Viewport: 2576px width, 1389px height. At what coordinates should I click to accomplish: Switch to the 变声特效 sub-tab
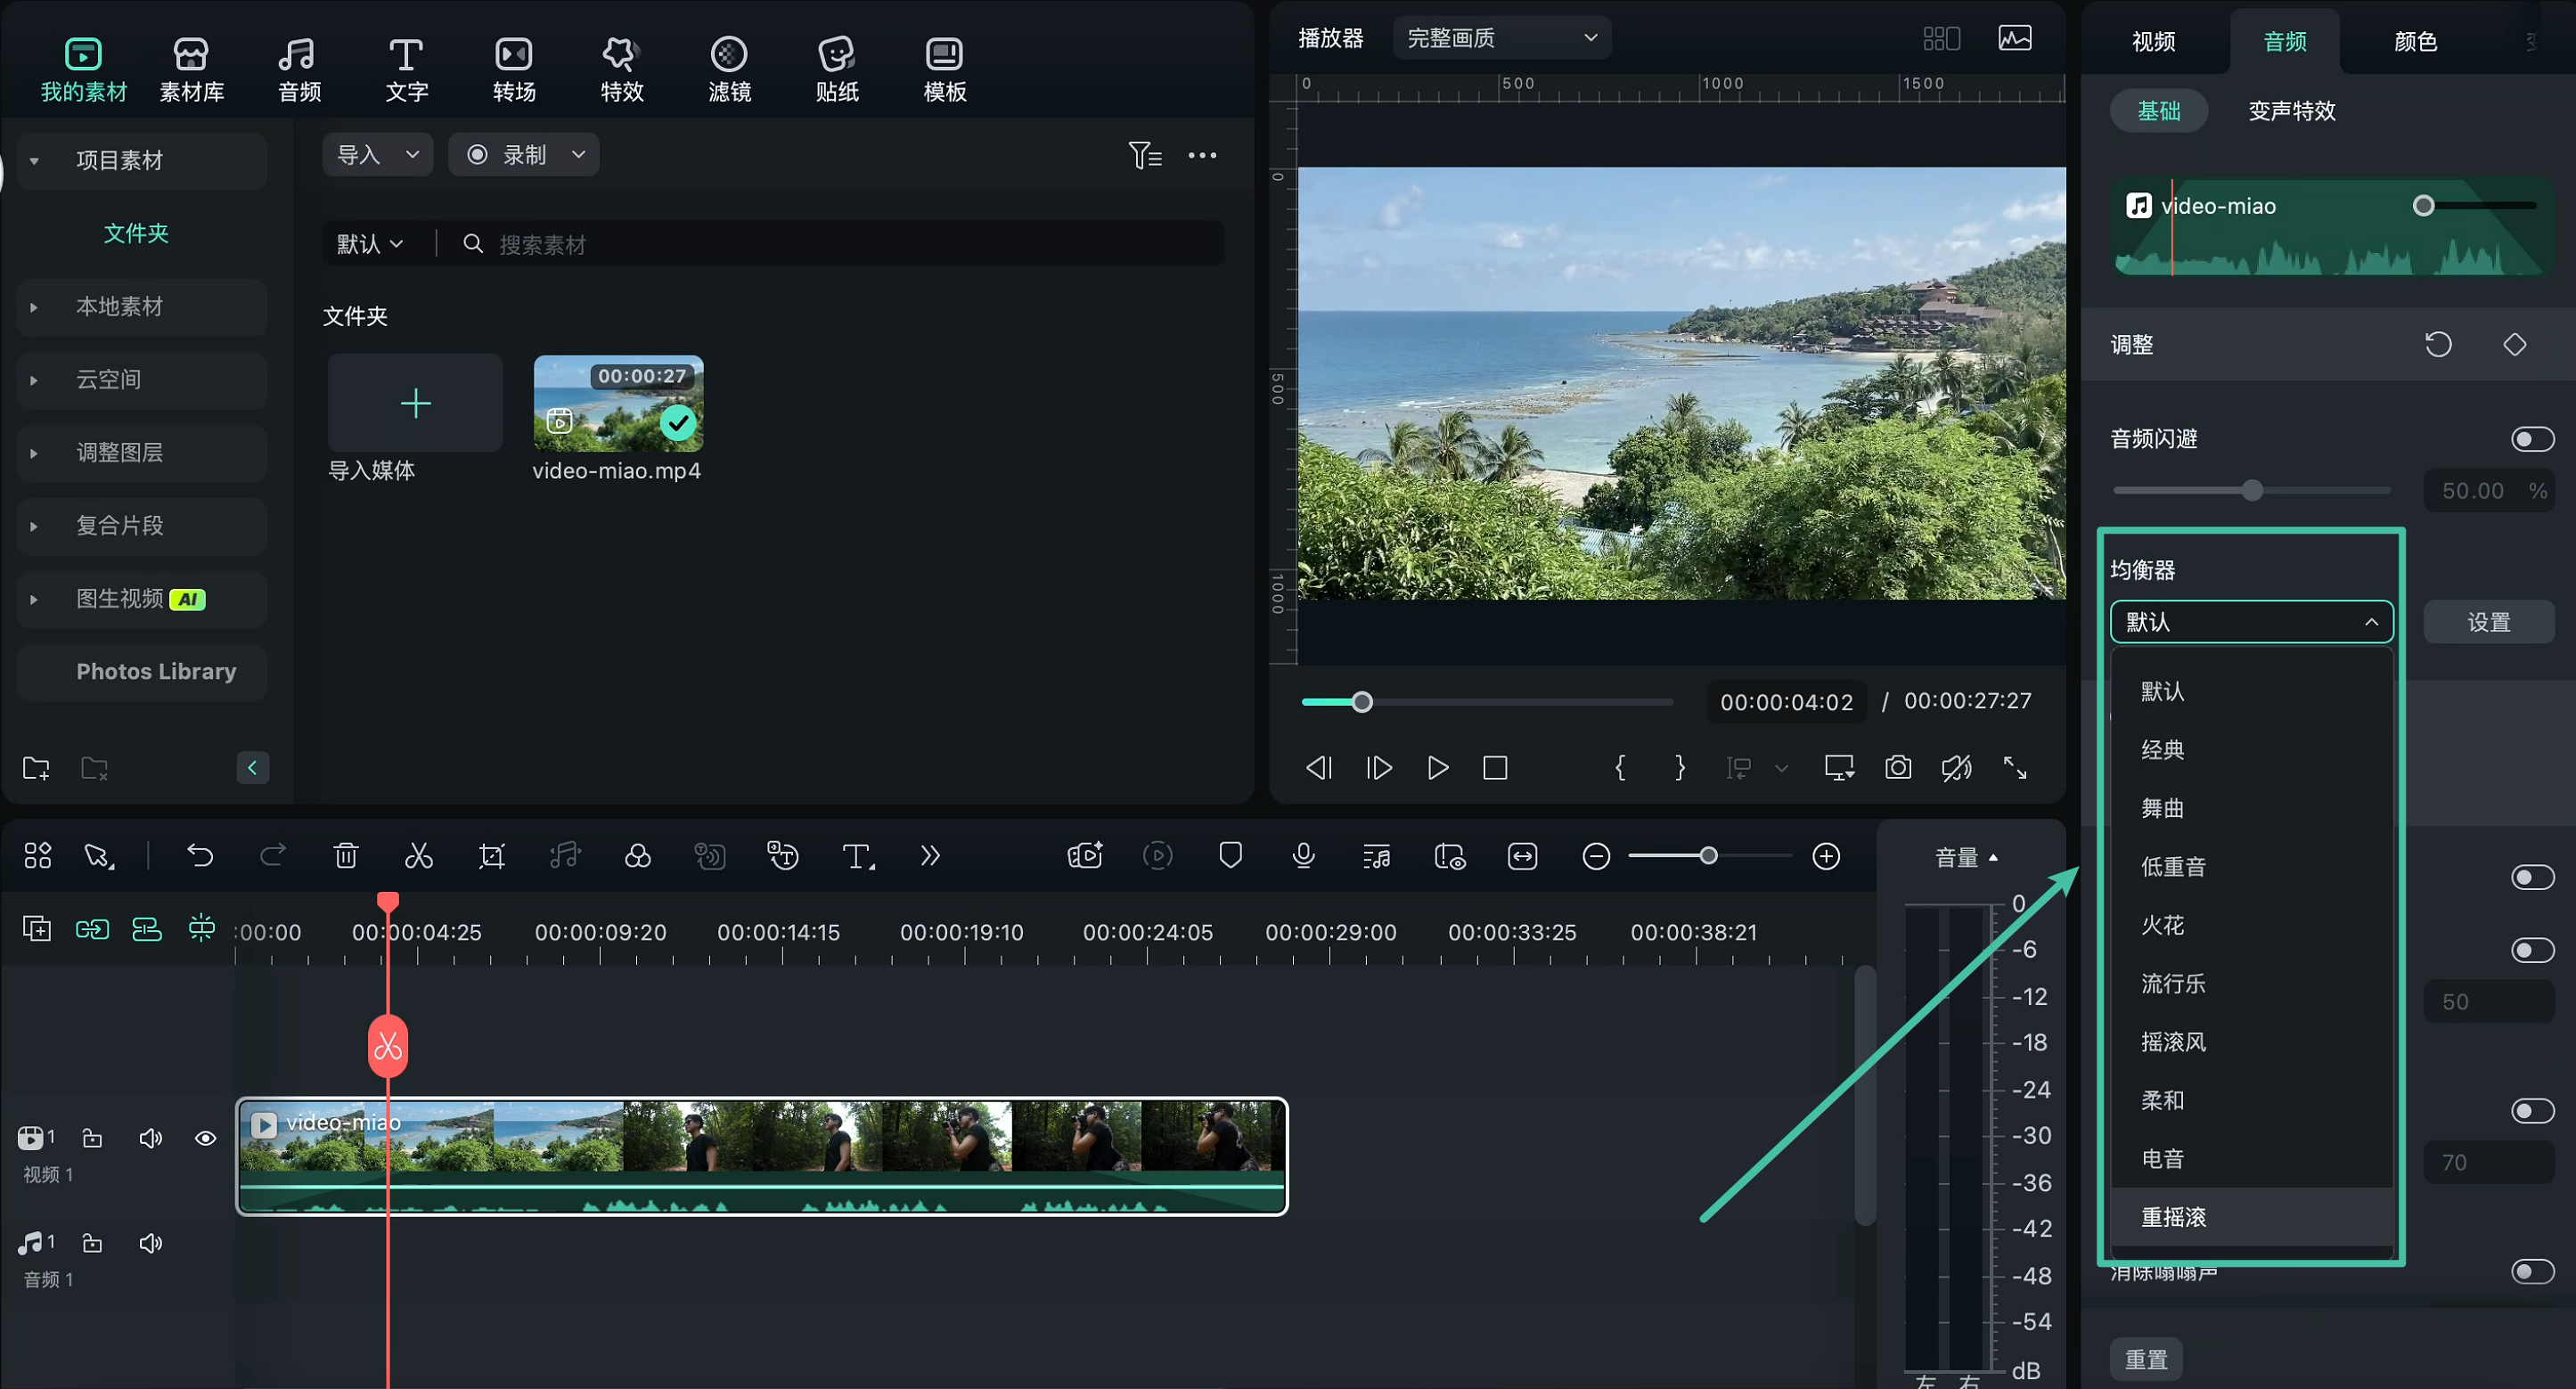[x=2291, y=111]
